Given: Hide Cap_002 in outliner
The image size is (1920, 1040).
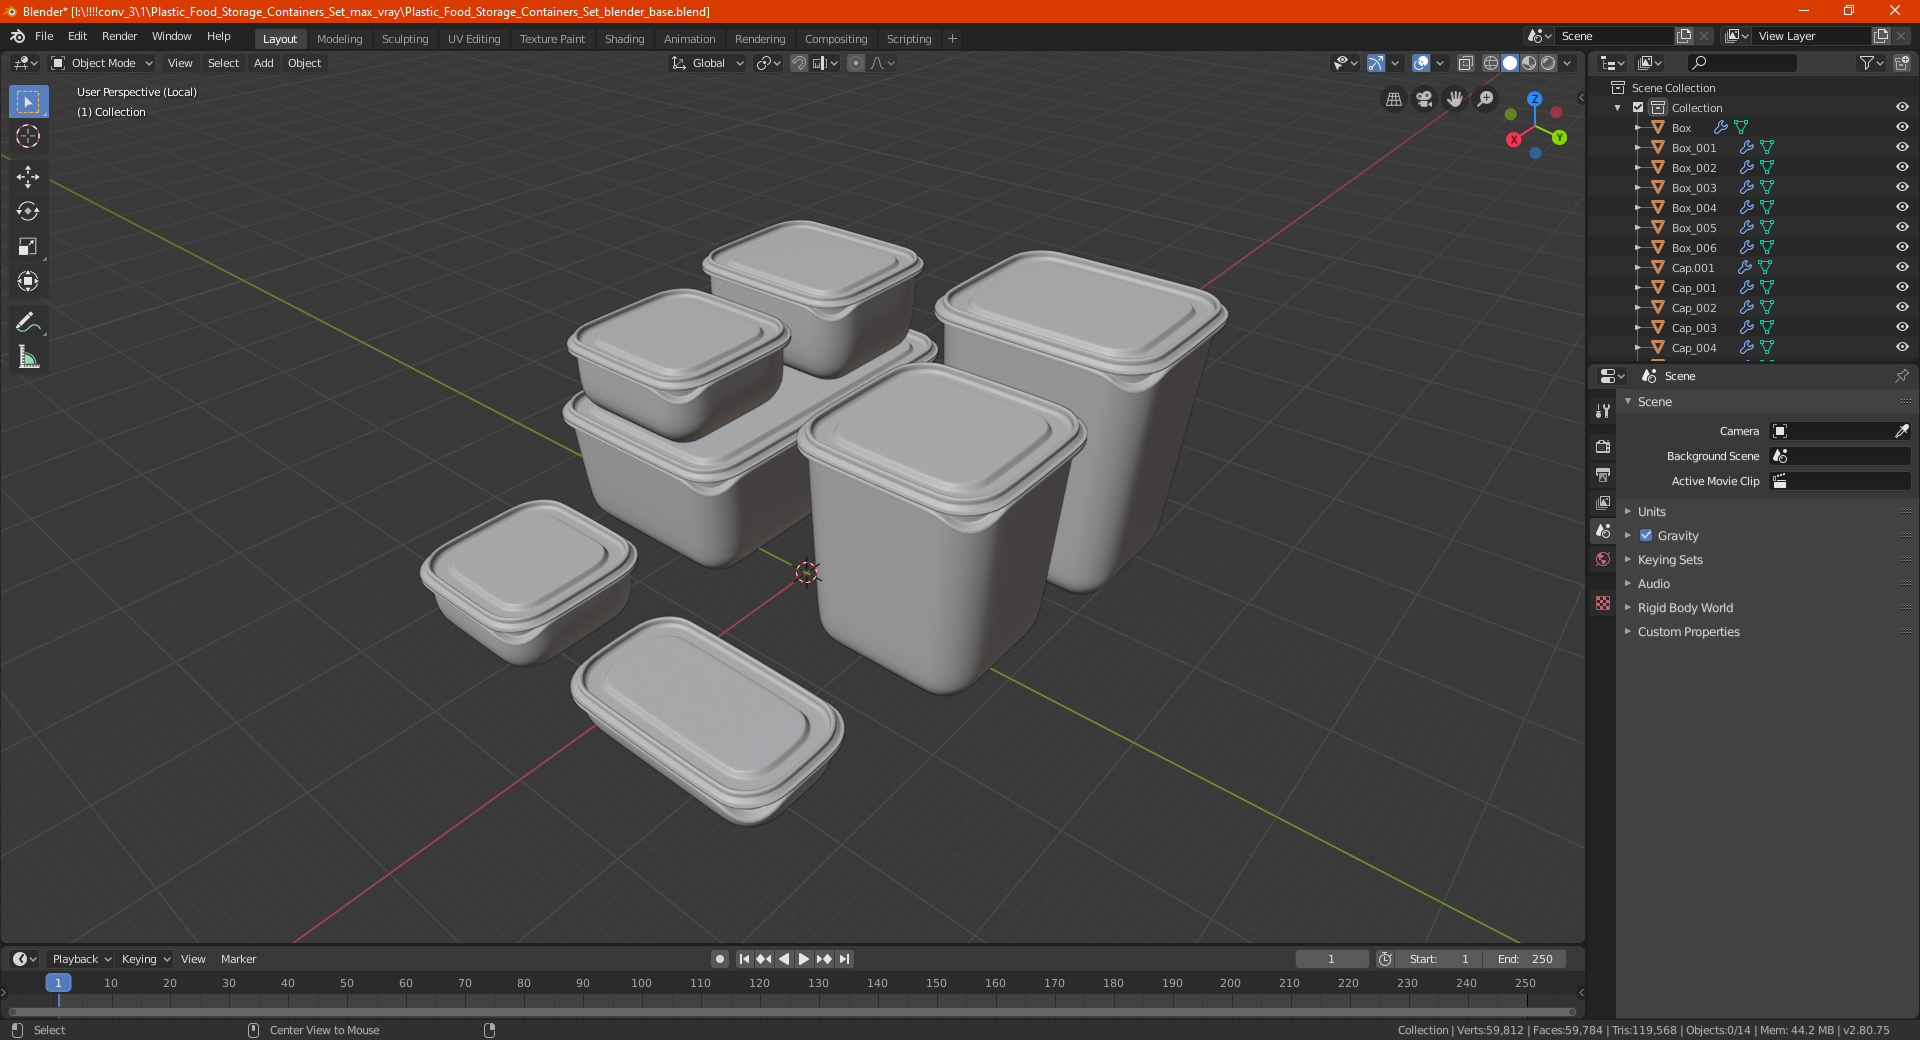Looking at the screenshot, I should (x=1901, y=307).
